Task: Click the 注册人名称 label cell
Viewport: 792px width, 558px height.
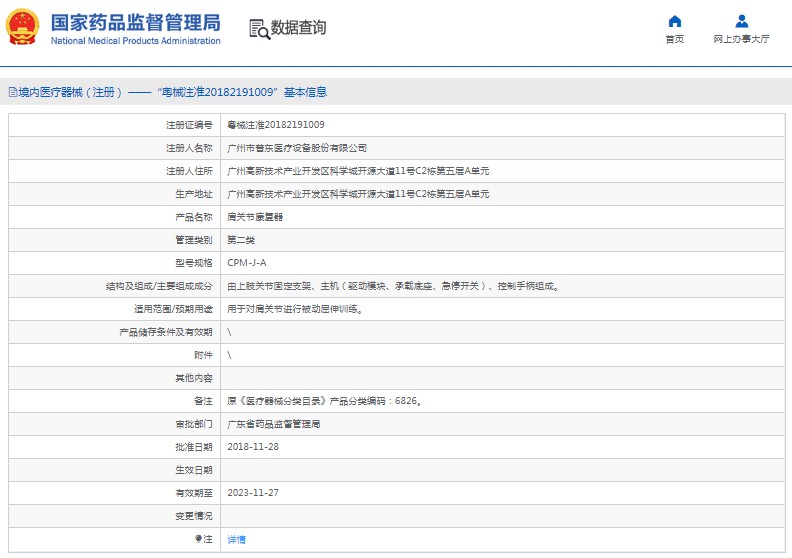Action: (115, 148)
